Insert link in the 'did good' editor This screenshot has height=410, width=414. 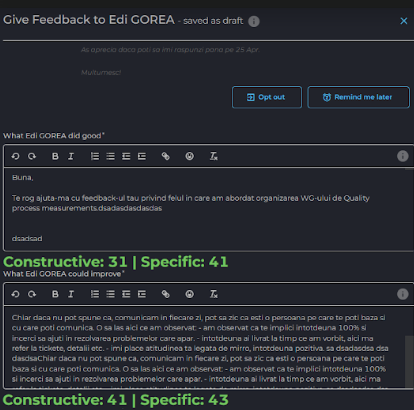click(166, 156)
